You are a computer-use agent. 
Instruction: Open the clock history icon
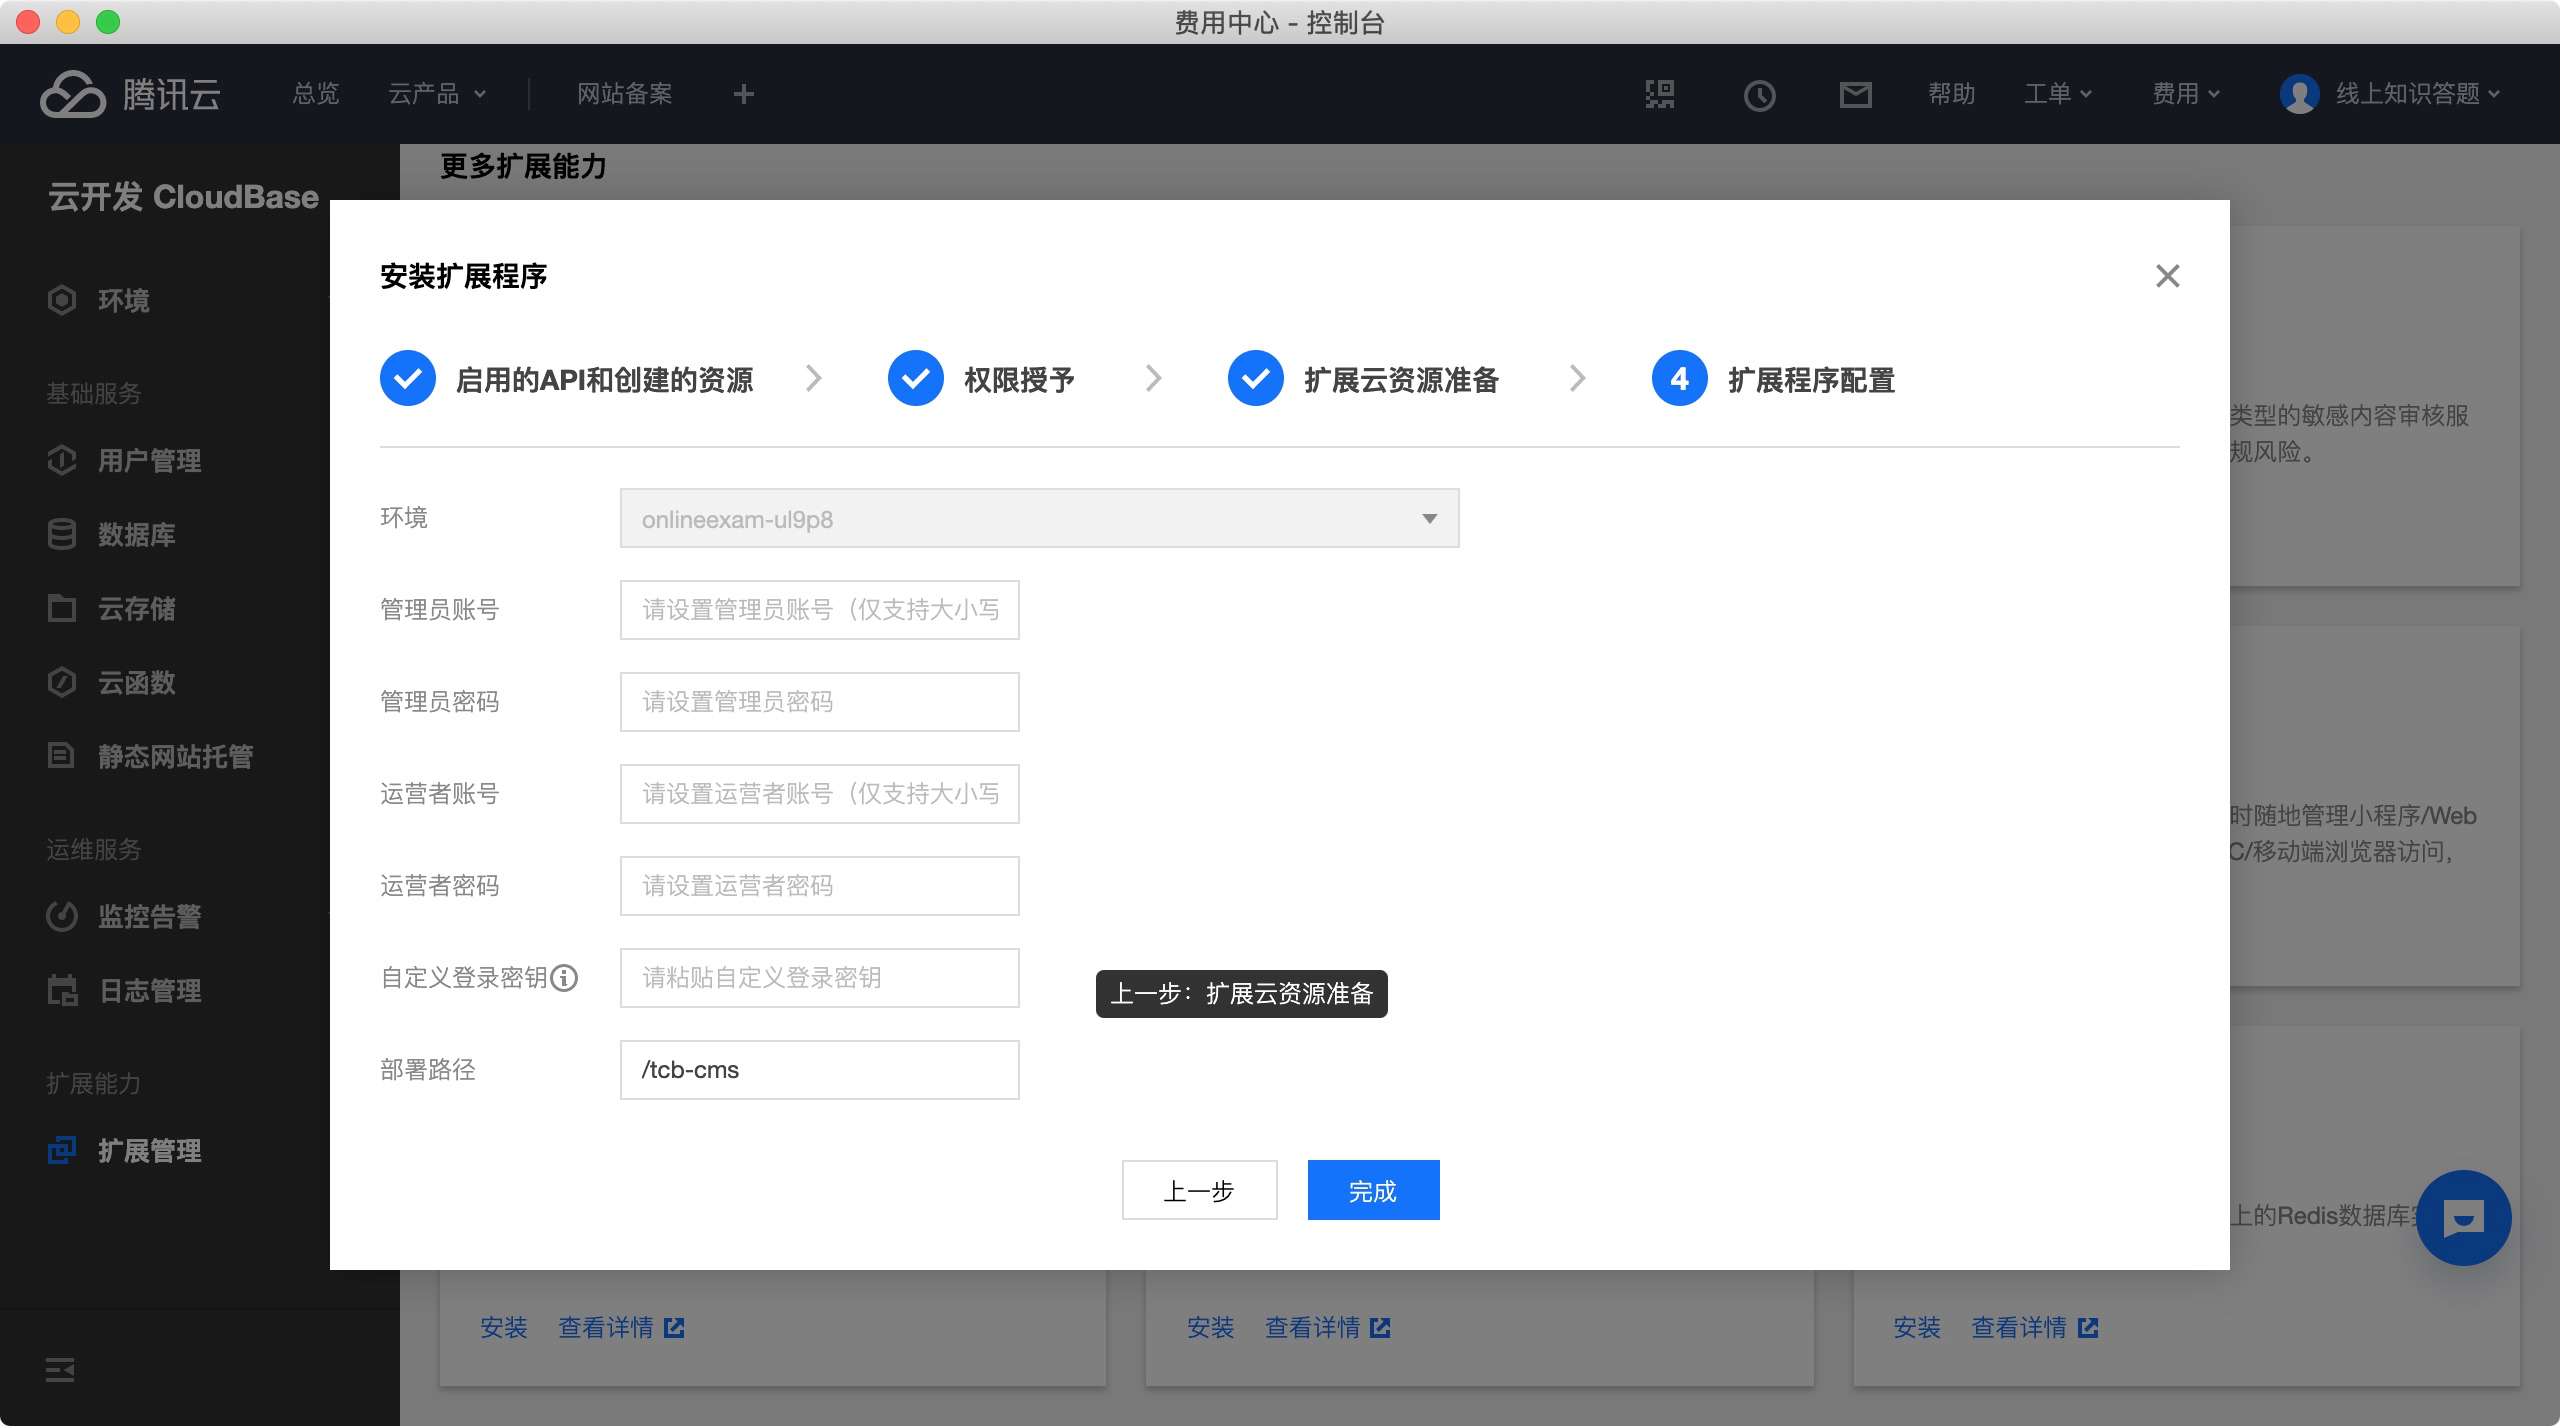point(1759,95)
